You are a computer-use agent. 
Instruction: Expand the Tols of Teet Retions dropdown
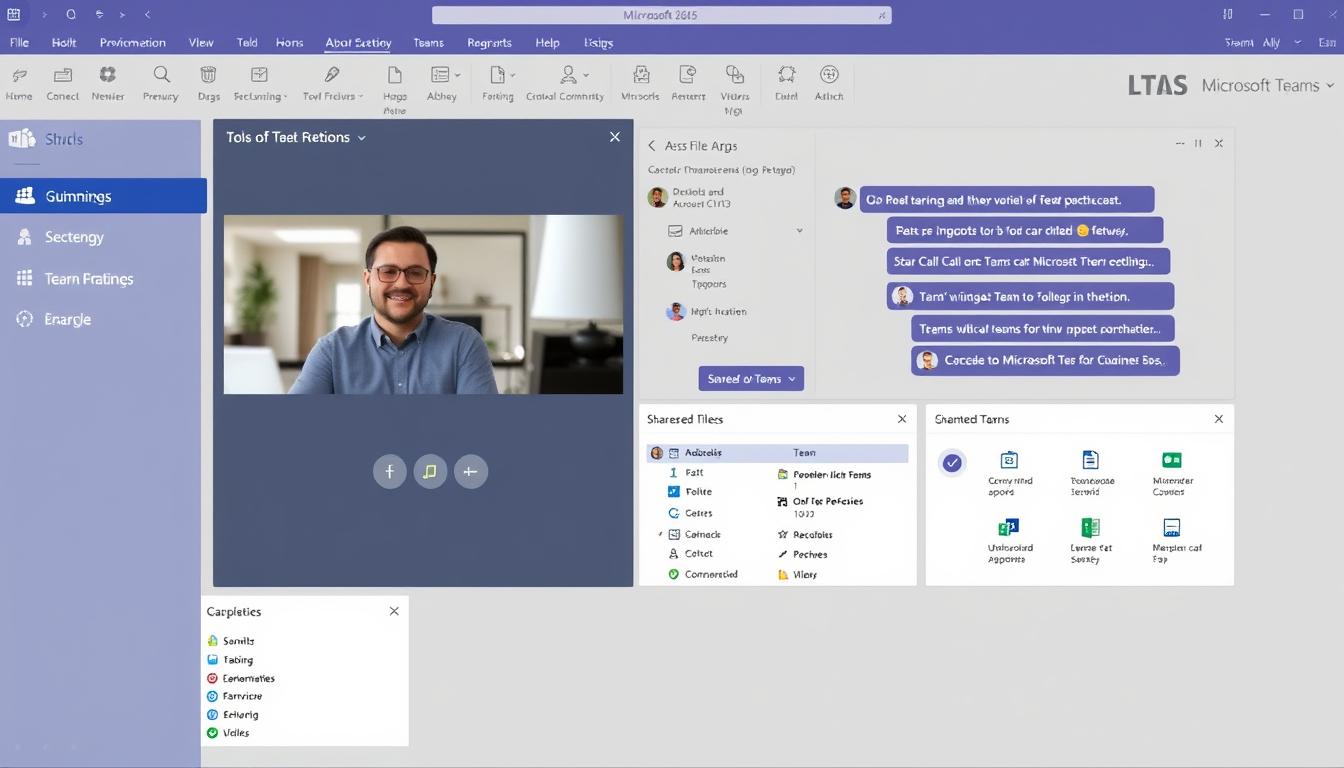(362, 138)
